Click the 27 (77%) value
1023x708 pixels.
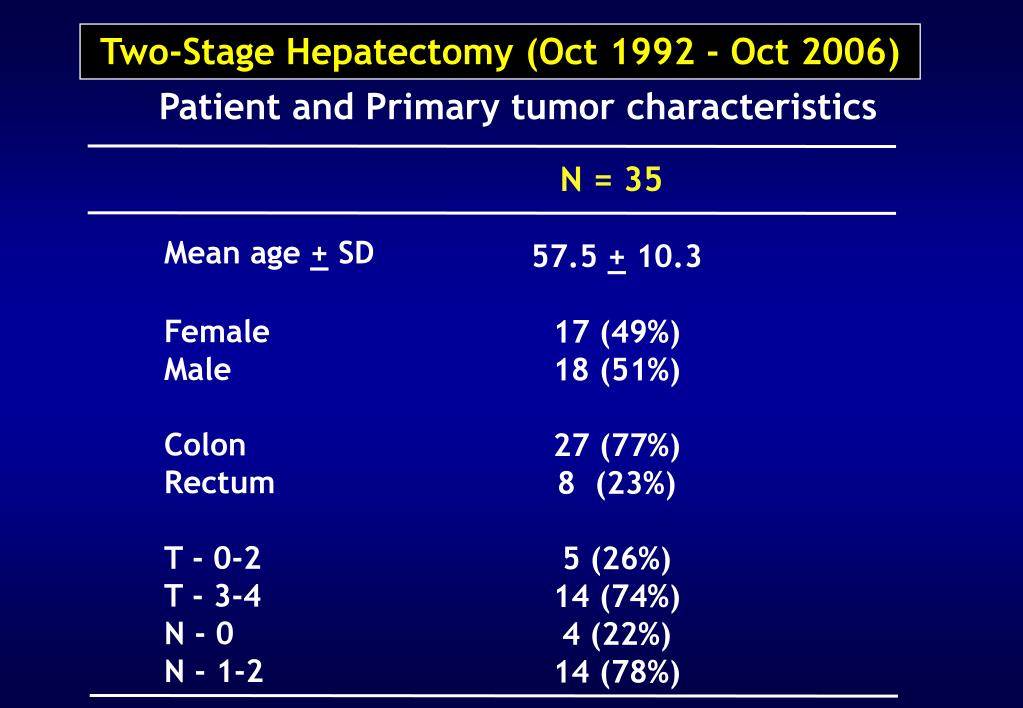[x=617, y=446]
